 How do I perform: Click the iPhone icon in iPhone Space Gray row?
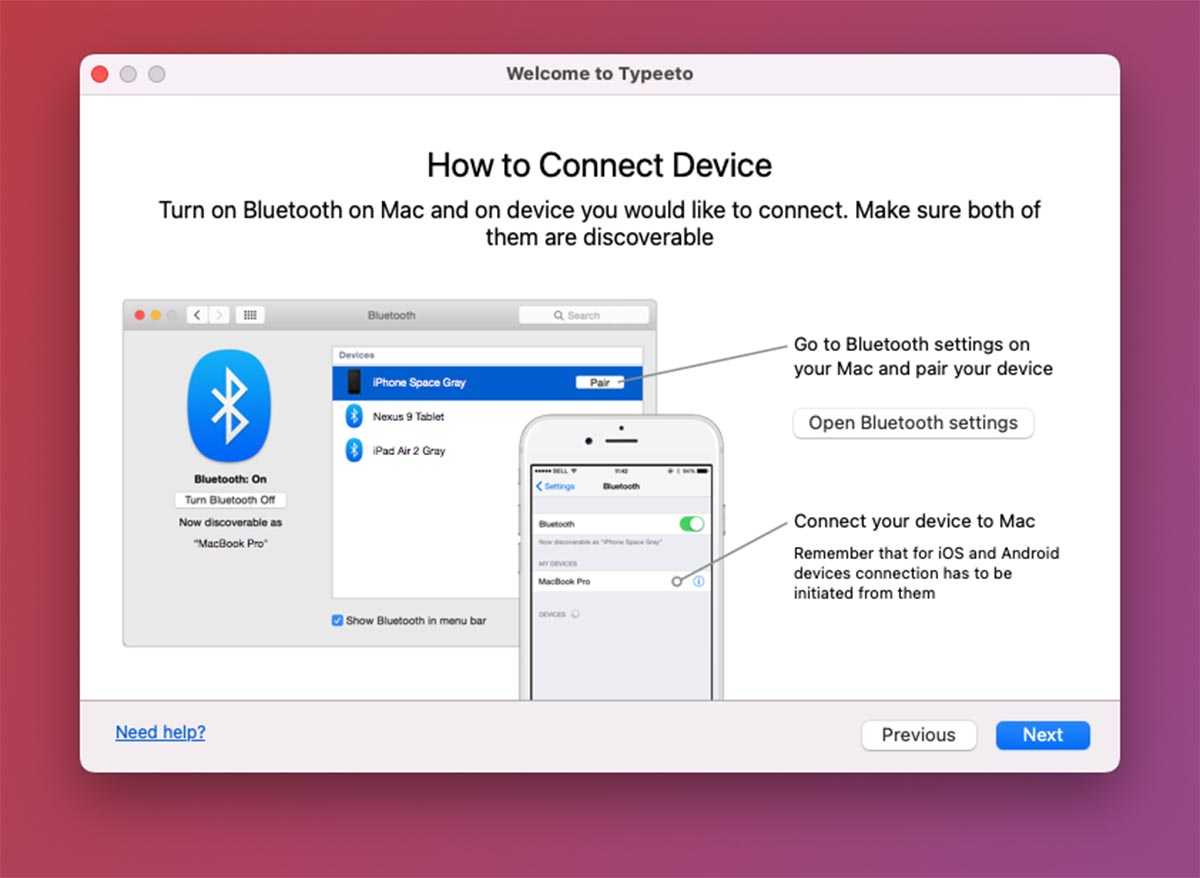[x=354, y=382]
